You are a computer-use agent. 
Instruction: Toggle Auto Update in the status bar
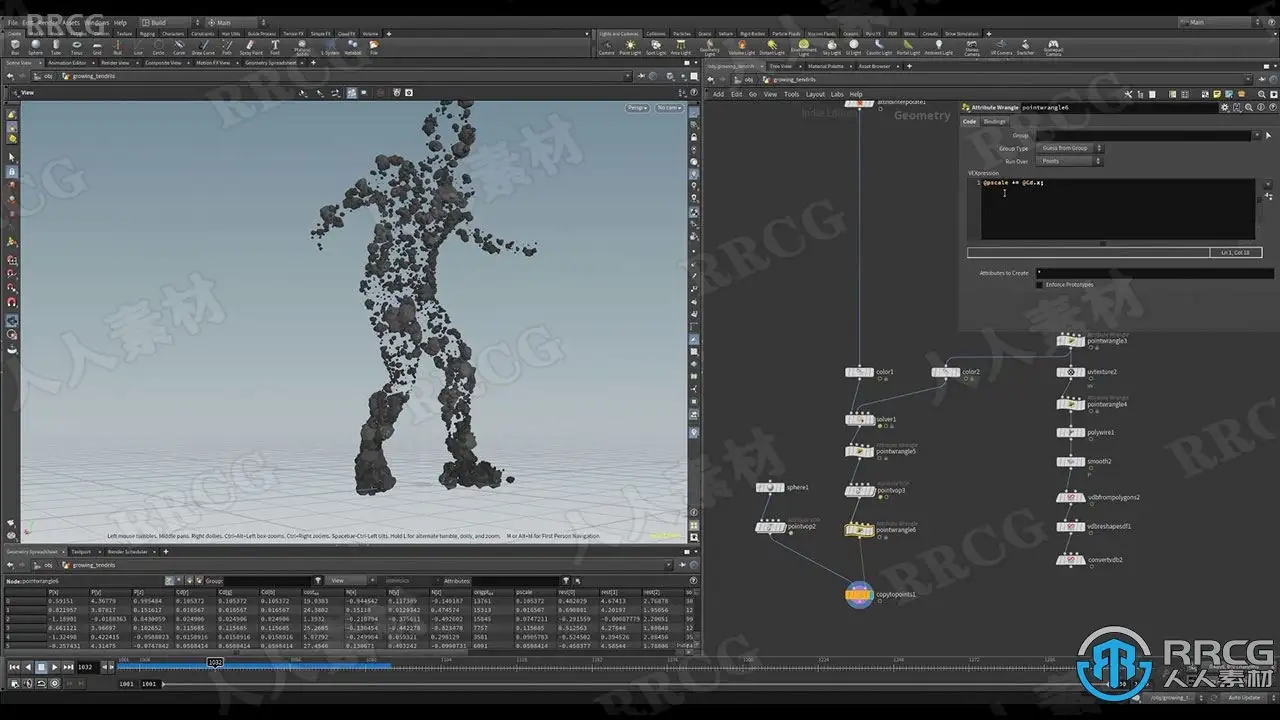point(1244,697)
